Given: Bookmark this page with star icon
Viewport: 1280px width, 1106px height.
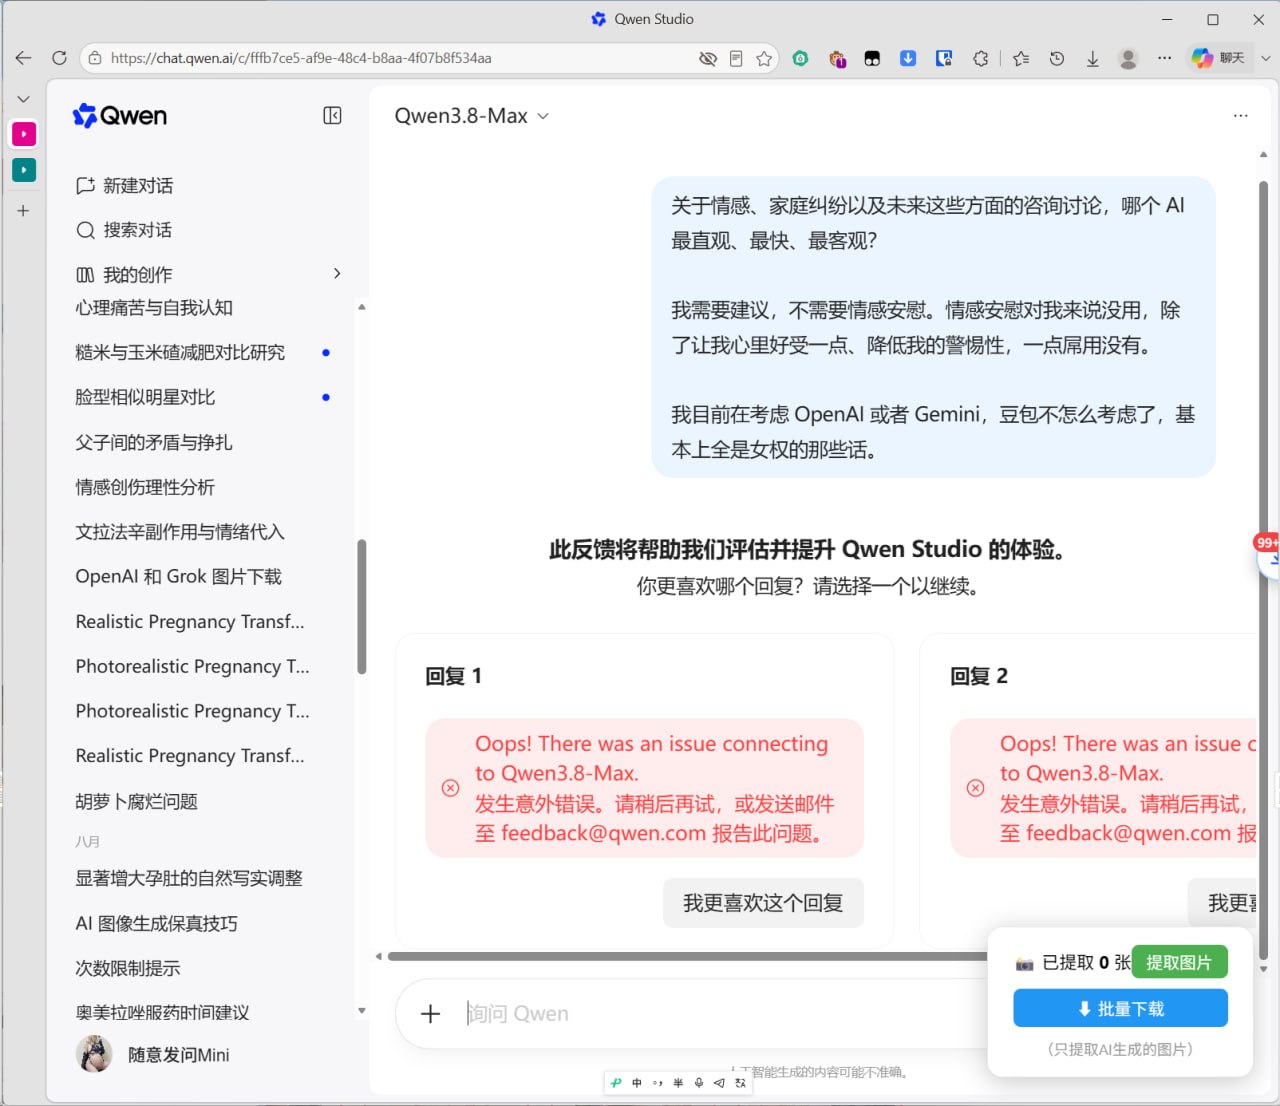Looking at the screenshot, I should click(x=764, y=58).
